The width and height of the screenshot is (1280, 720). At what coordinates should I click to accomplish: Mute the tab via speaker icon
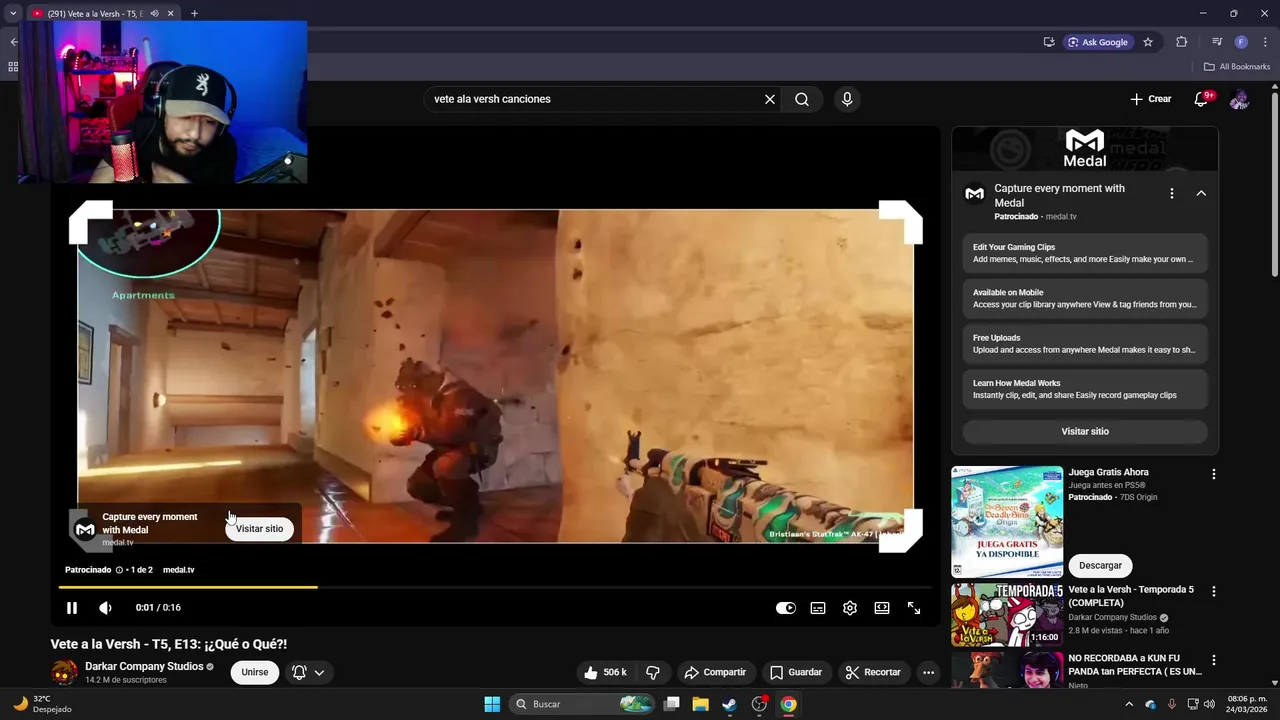(x=154, y=14)
